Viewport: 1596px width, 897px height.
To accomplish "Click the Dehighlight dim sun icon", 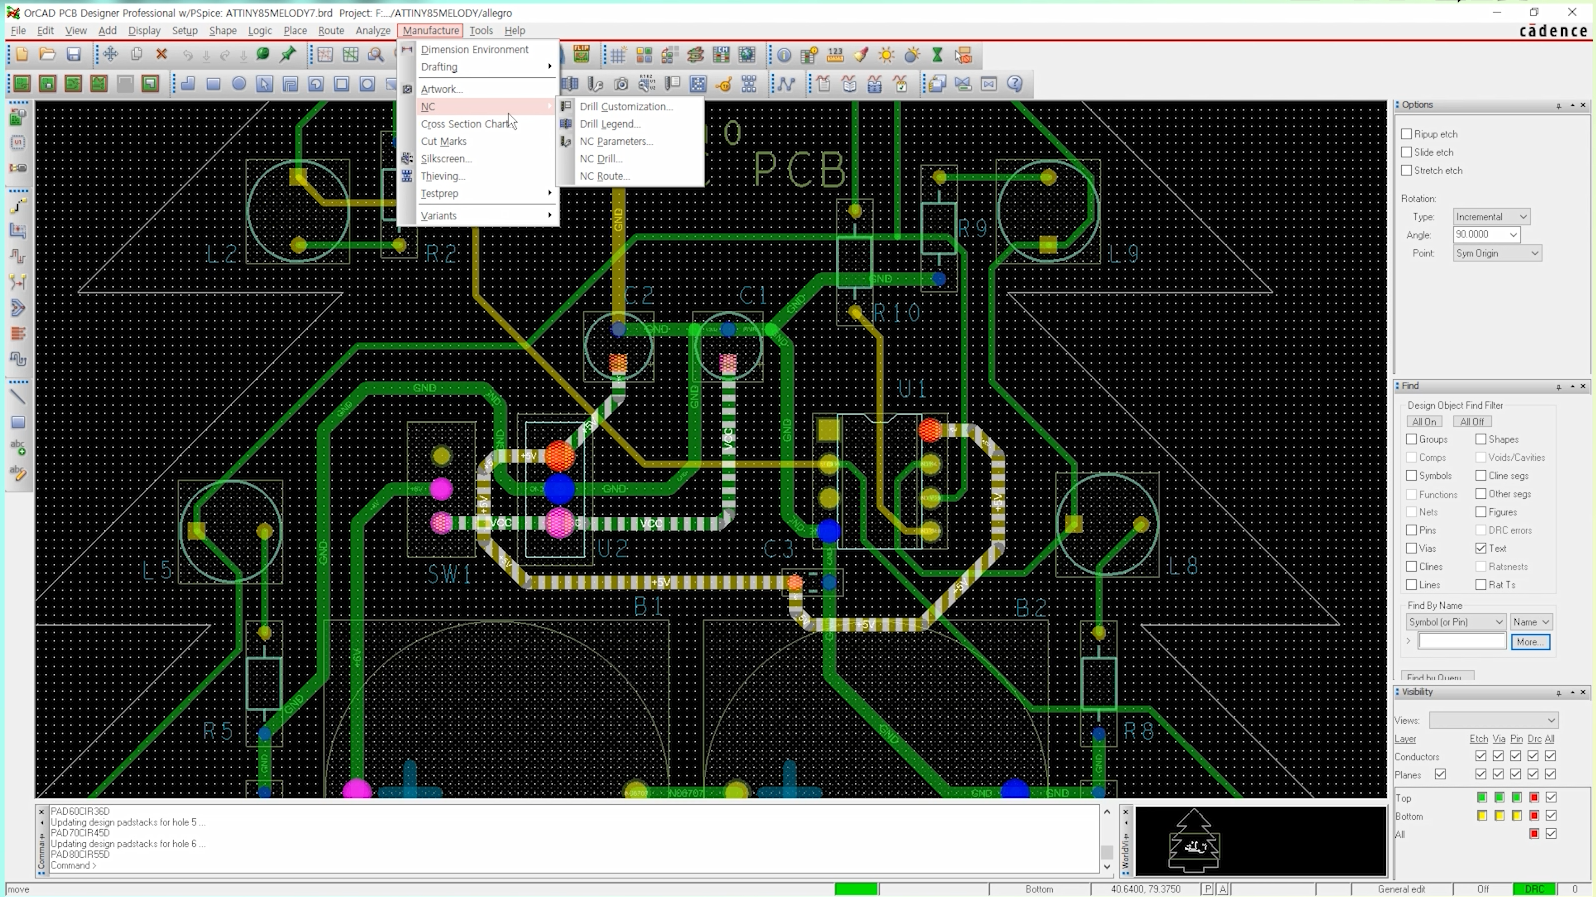I will point(912,54).
